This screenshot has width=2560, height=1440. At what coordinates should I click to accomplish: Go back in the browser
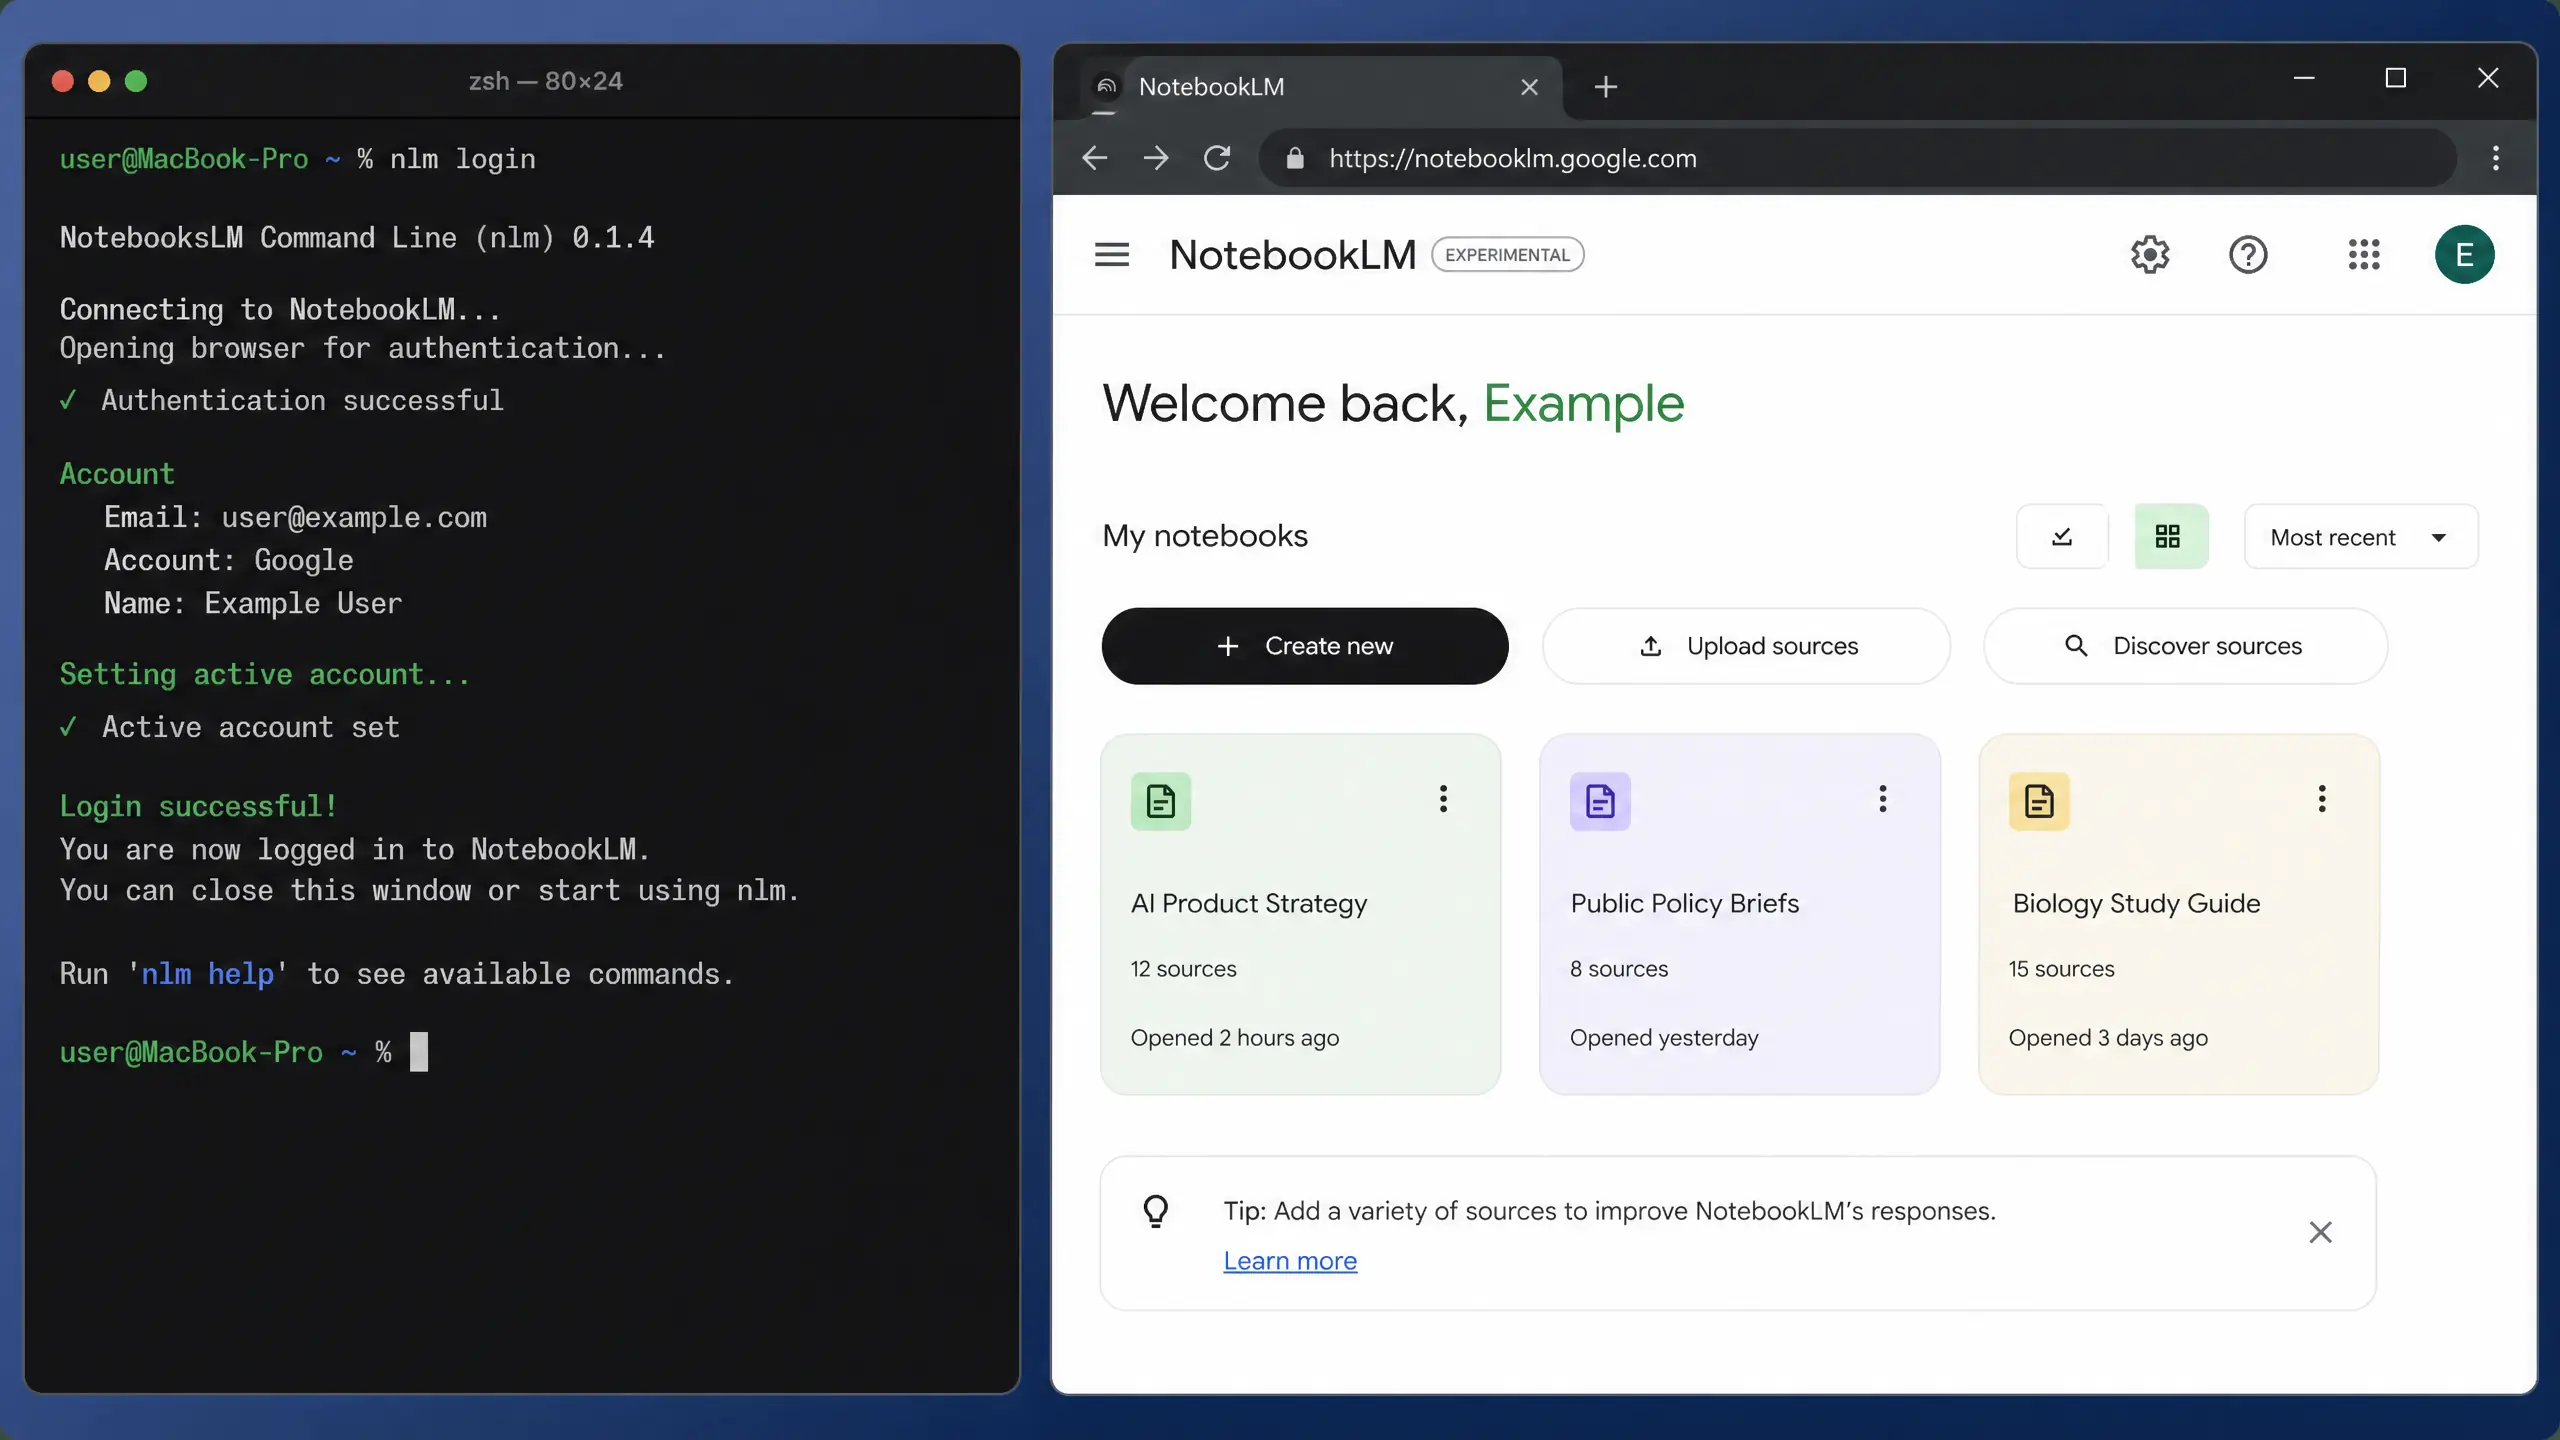(1095, 158)
